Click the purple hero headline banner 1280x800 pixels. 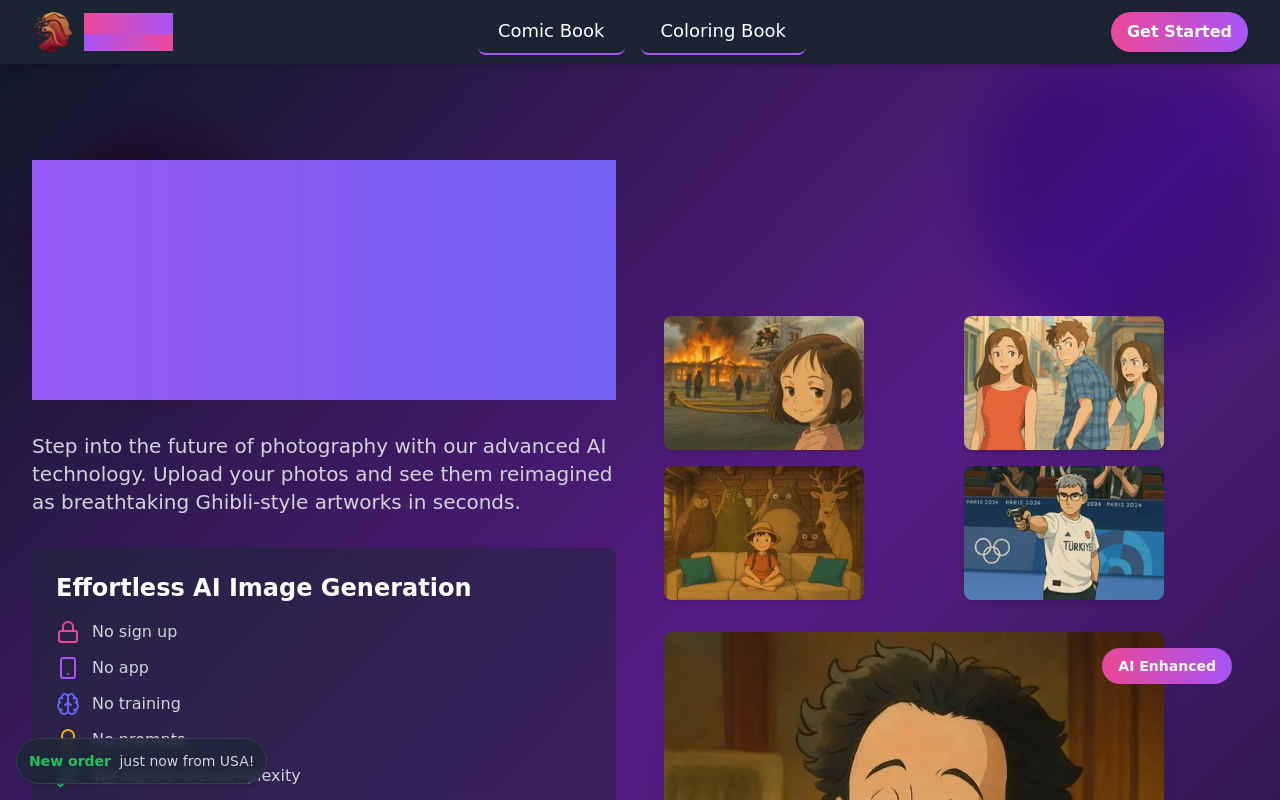point(324,280)
